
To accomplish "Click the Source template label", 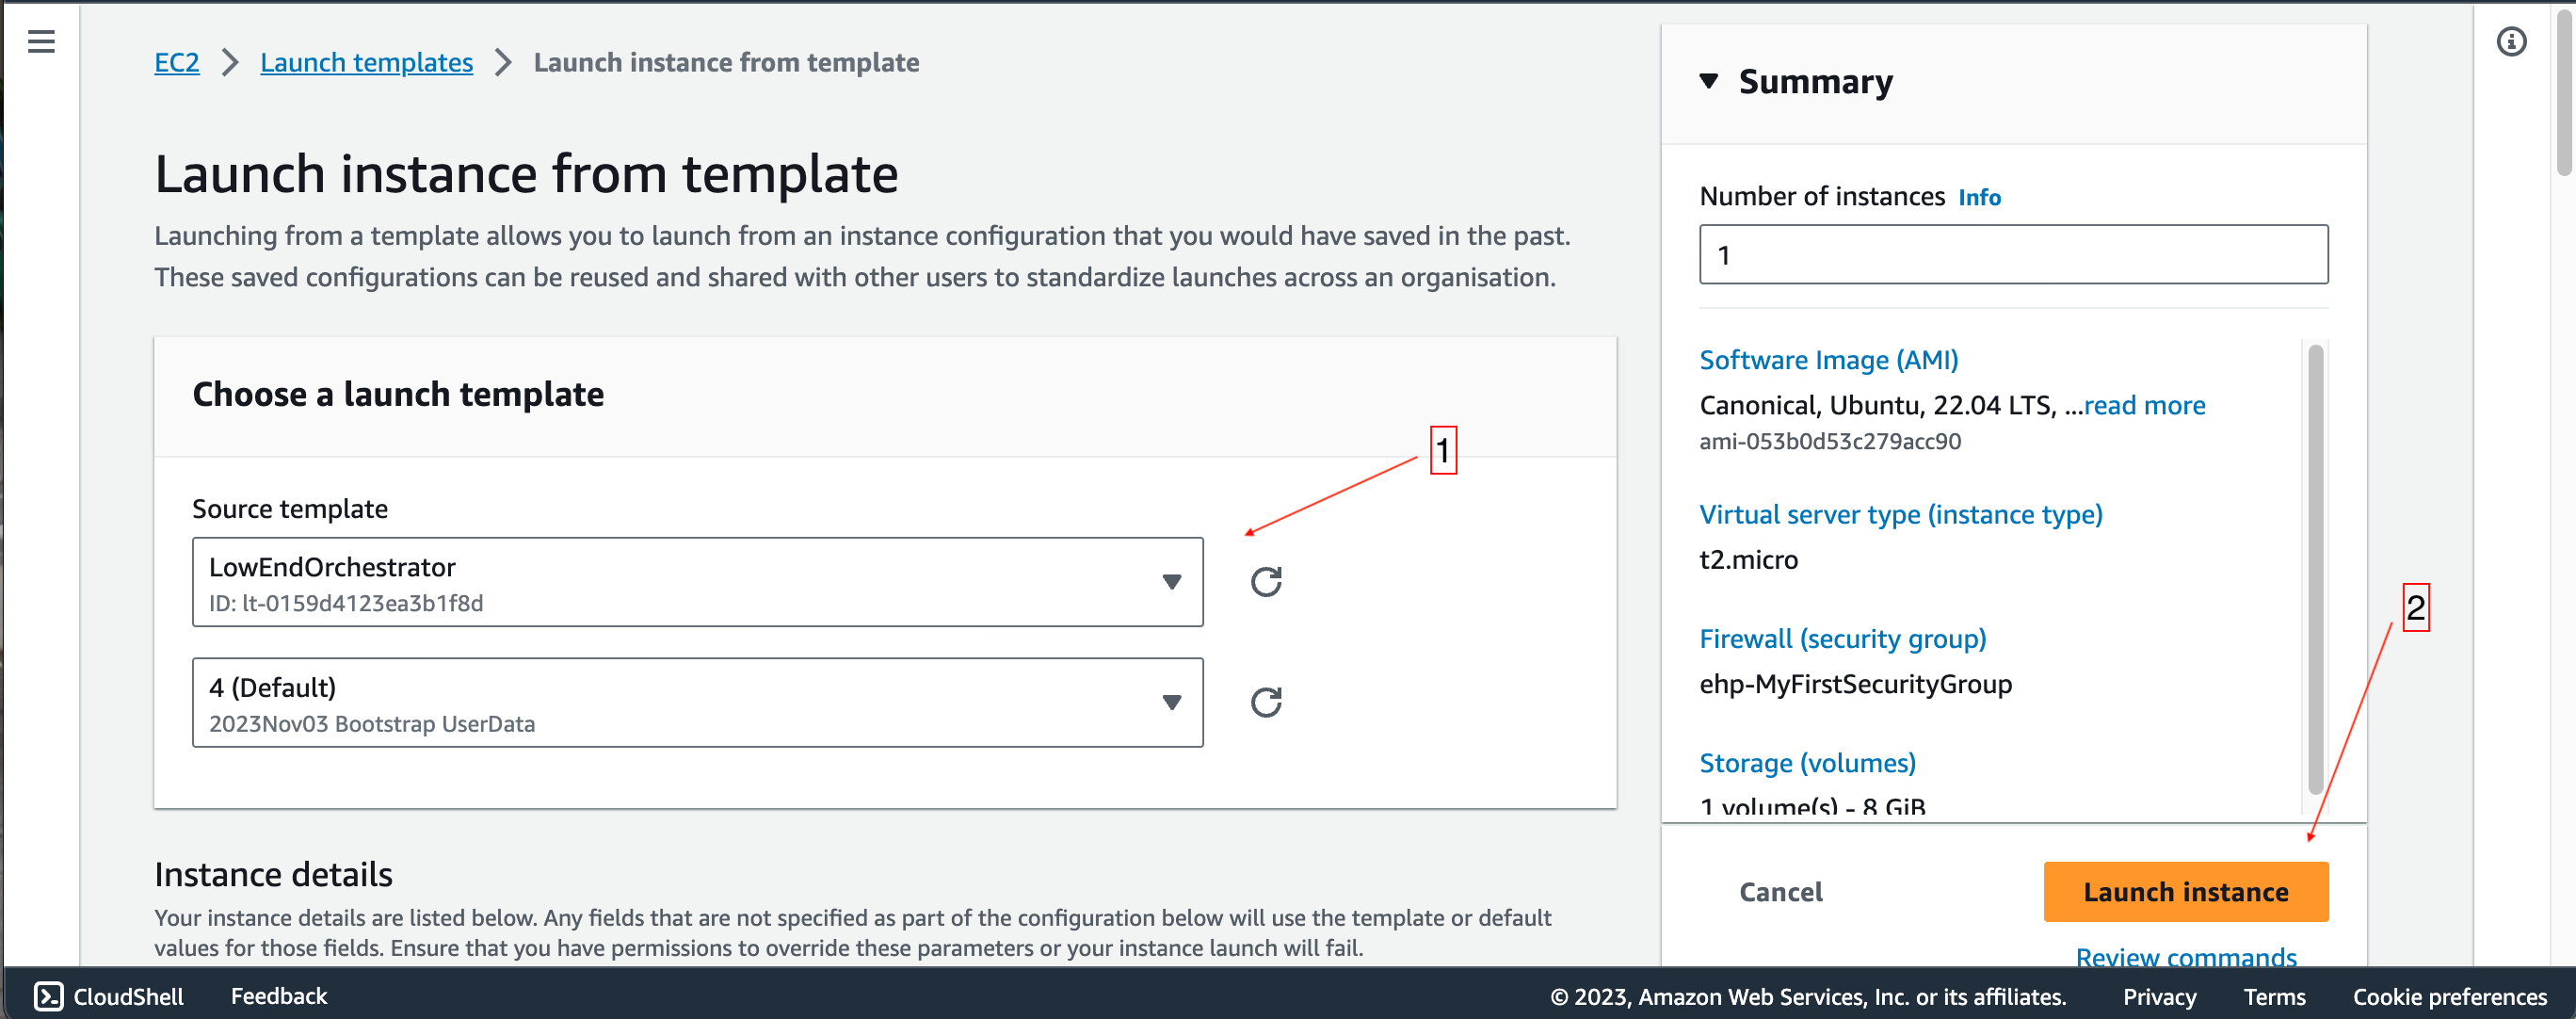I will click(x=290, y=509).
